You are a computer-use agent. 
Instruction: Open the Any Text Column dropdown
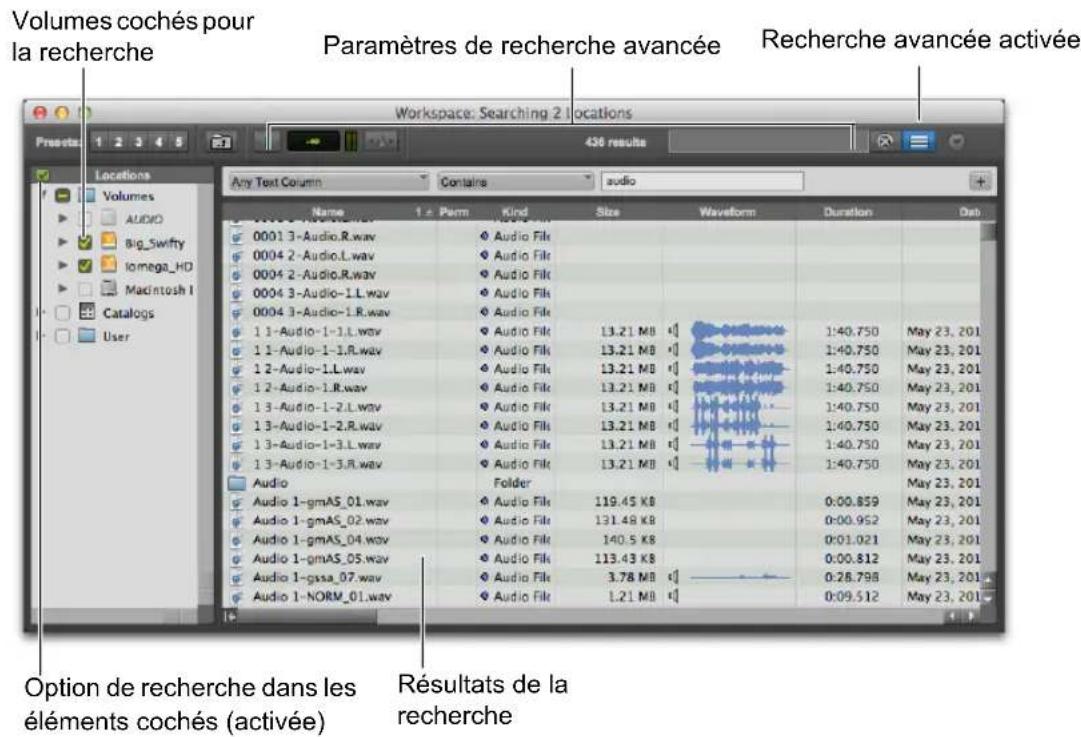pyautogui.click(x=329, y=181)
